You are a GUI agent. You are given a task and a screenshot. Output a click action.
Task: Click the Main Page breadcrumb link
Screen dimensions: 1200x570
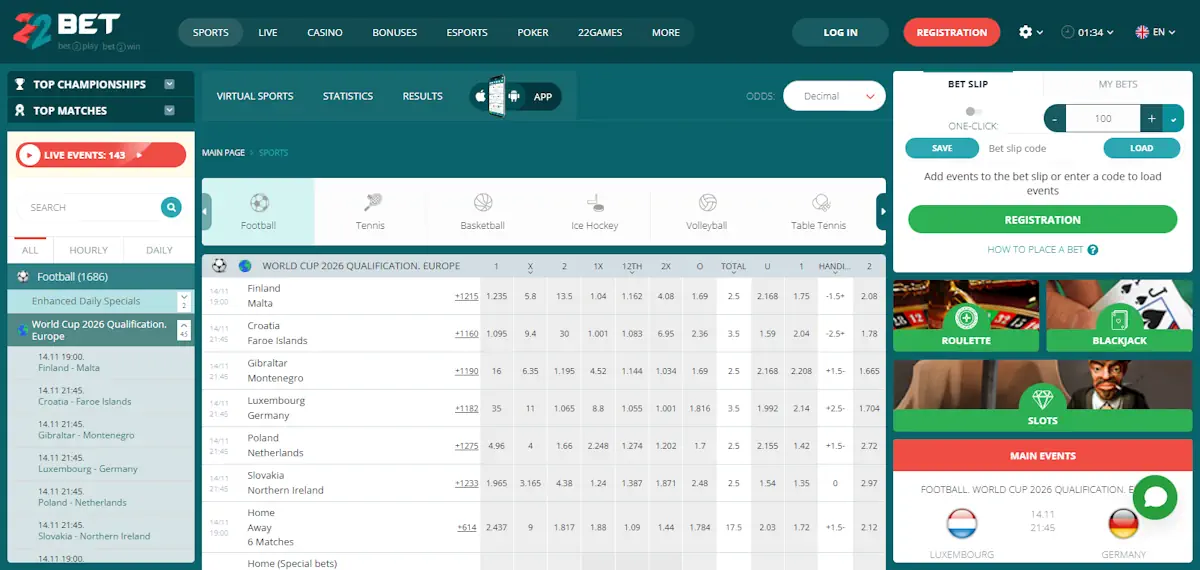(x=223, y=153)
